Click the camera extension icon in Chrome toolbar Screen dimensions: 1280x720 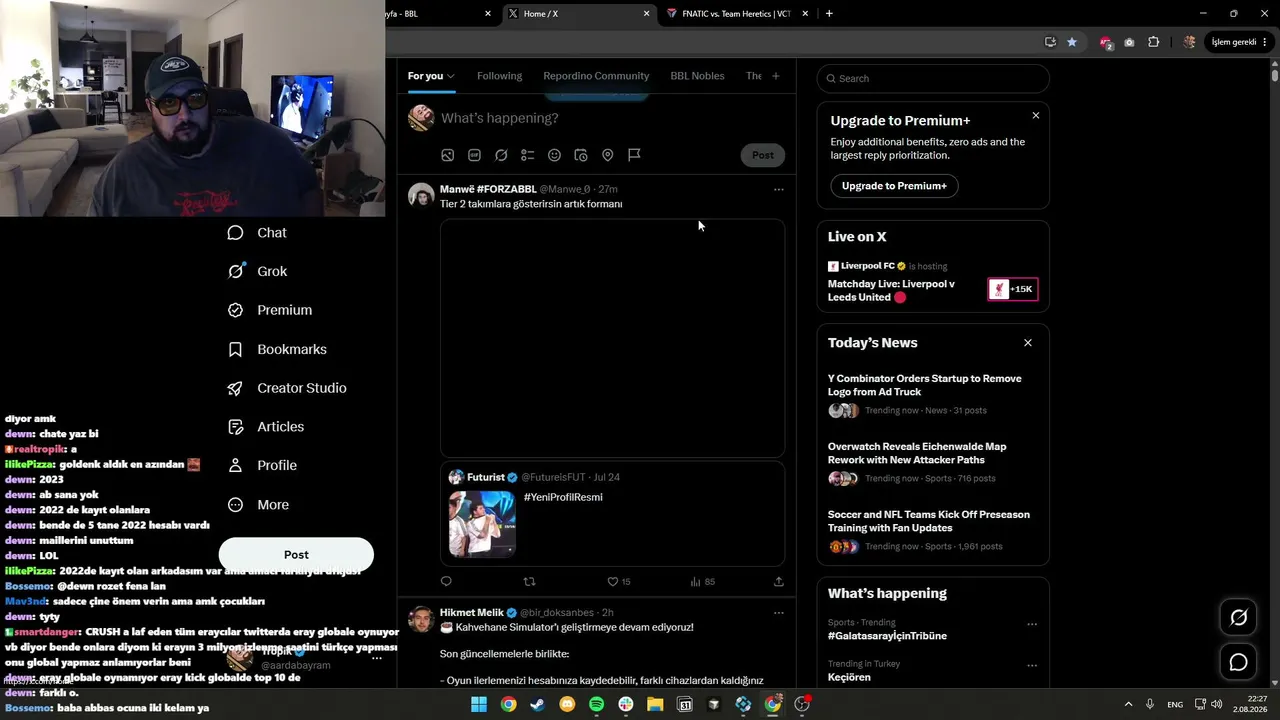[1129, 42]
